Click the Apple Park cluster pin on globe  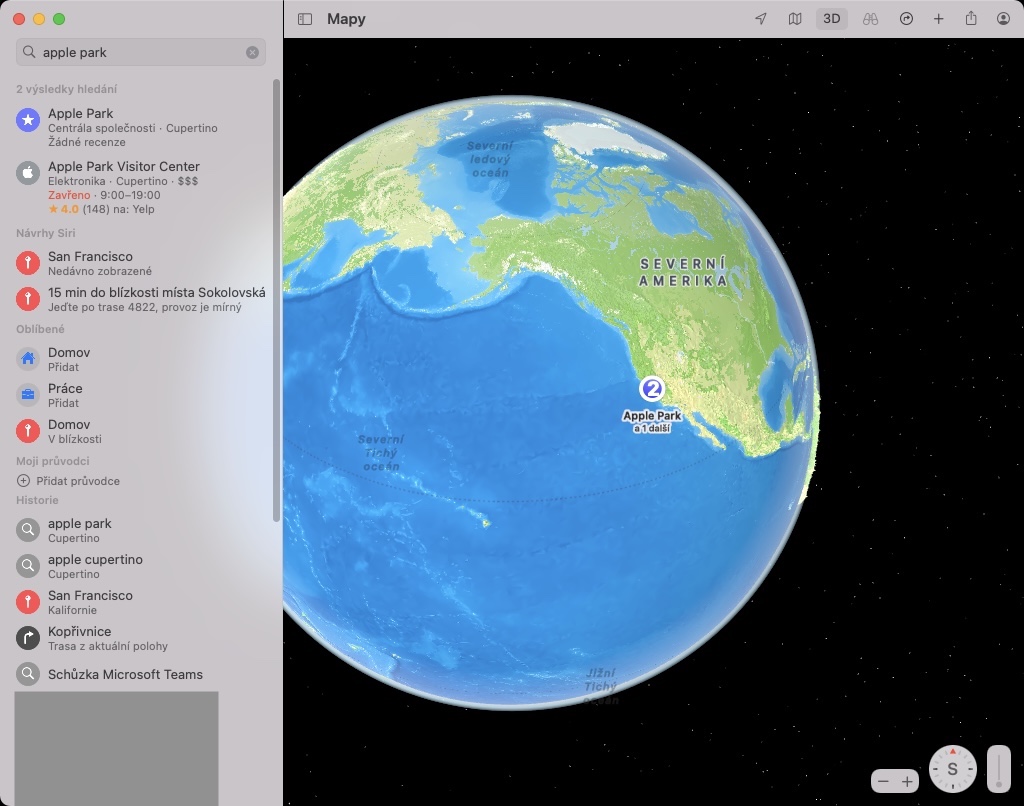652,389
